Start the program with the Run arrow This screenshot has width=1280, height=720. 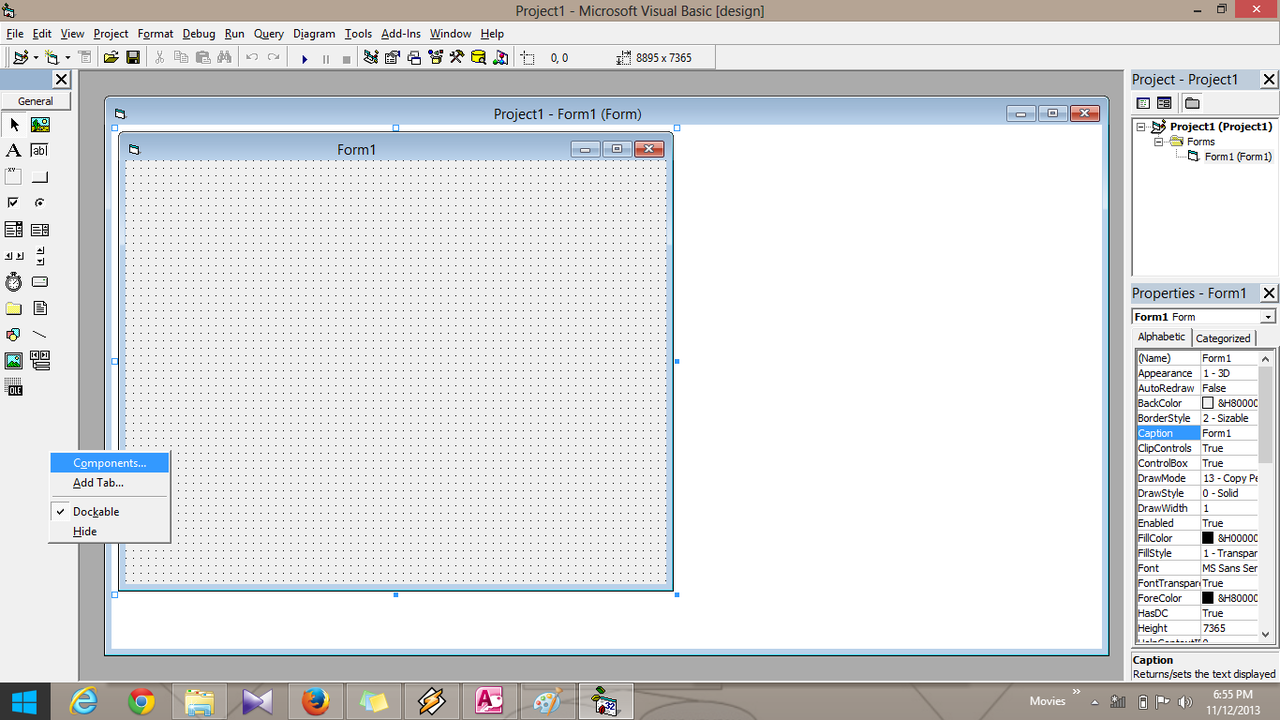pyautogui.click(x=304, y=59)
